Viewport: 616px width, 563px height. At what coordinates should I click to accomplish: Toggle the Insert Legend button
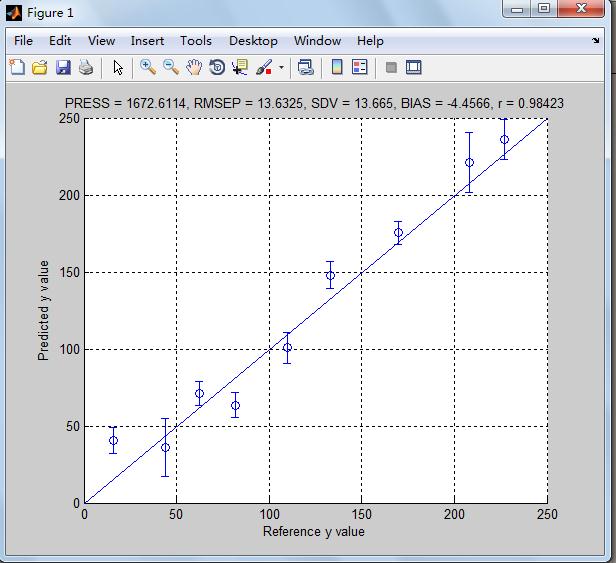click(360, 68)
